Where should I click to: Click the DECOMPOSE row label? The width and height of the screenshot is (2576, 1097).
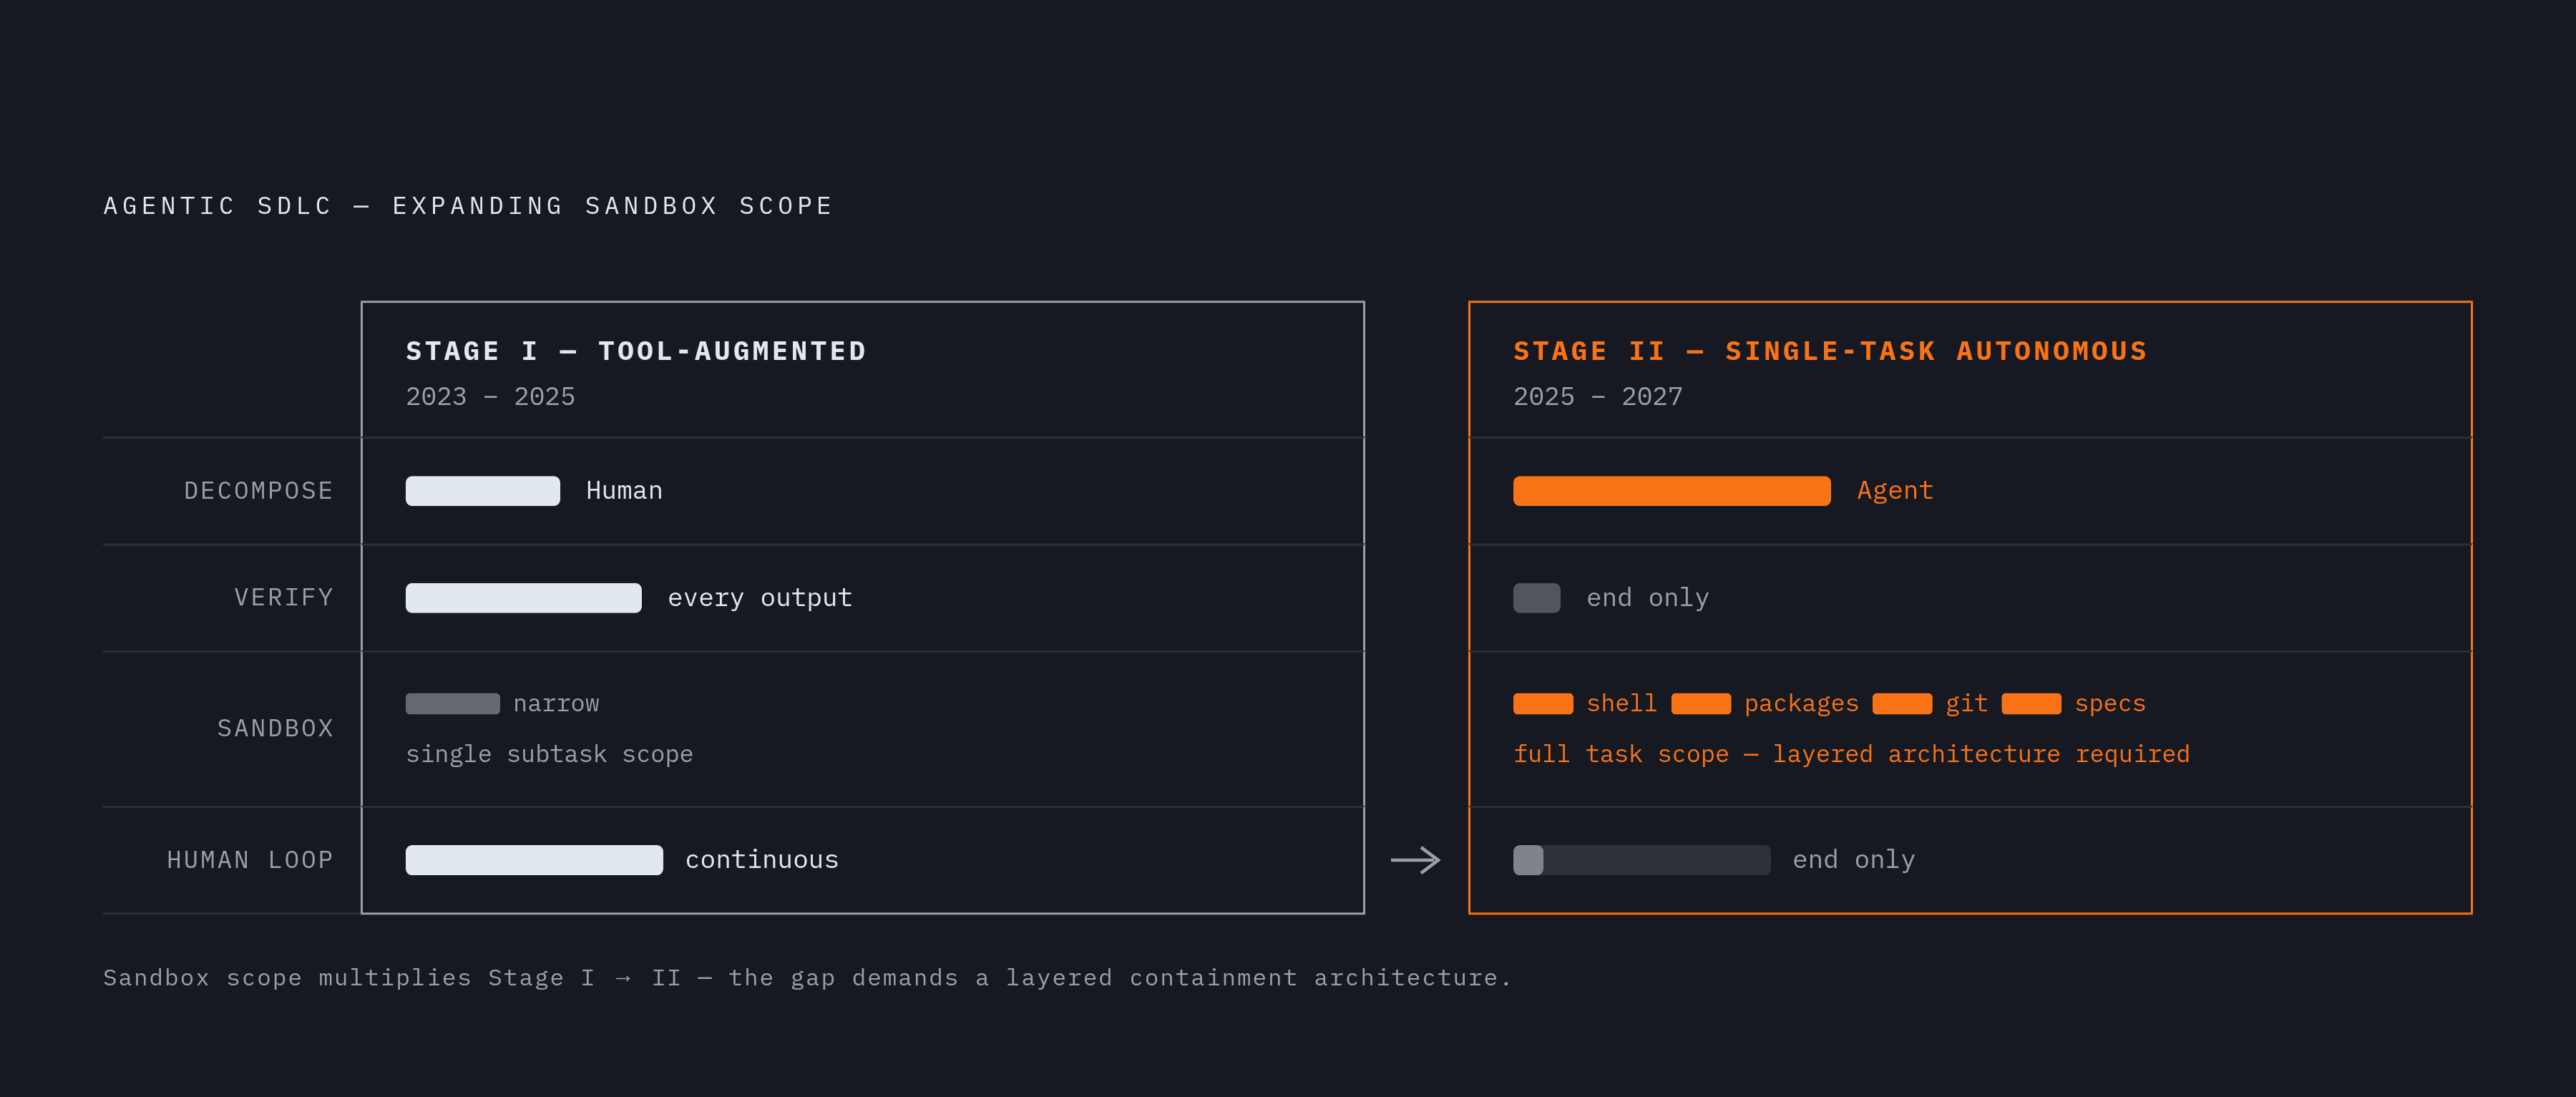coord(258,491)
